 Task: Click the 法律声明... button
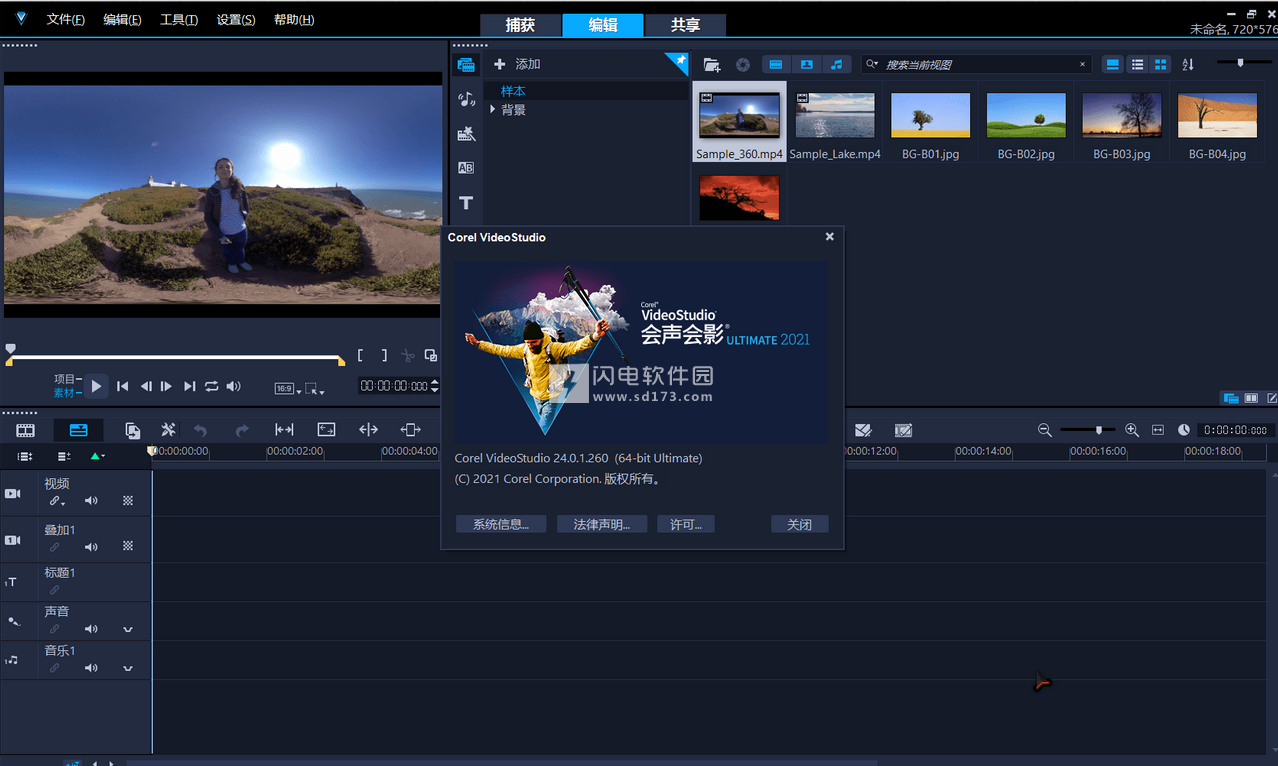point(602,524)
